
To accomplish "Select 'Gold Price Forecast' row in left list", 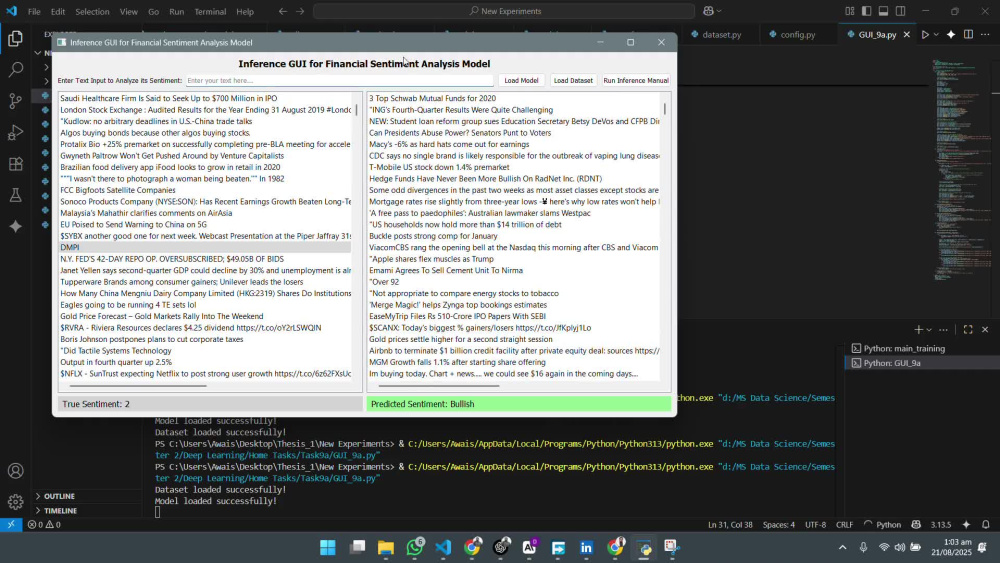I will coord(205,316).
